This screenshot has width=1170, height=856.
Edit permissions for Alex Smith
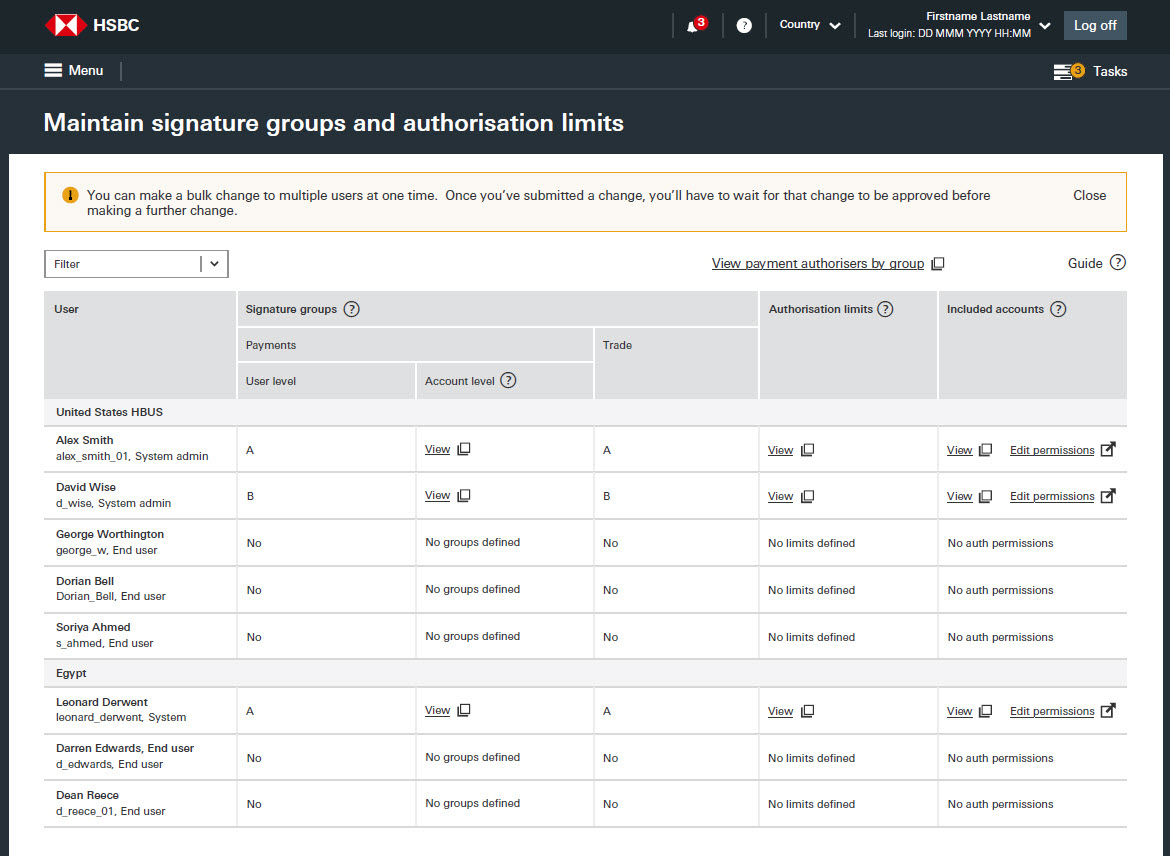click(x=1052, y=450)
